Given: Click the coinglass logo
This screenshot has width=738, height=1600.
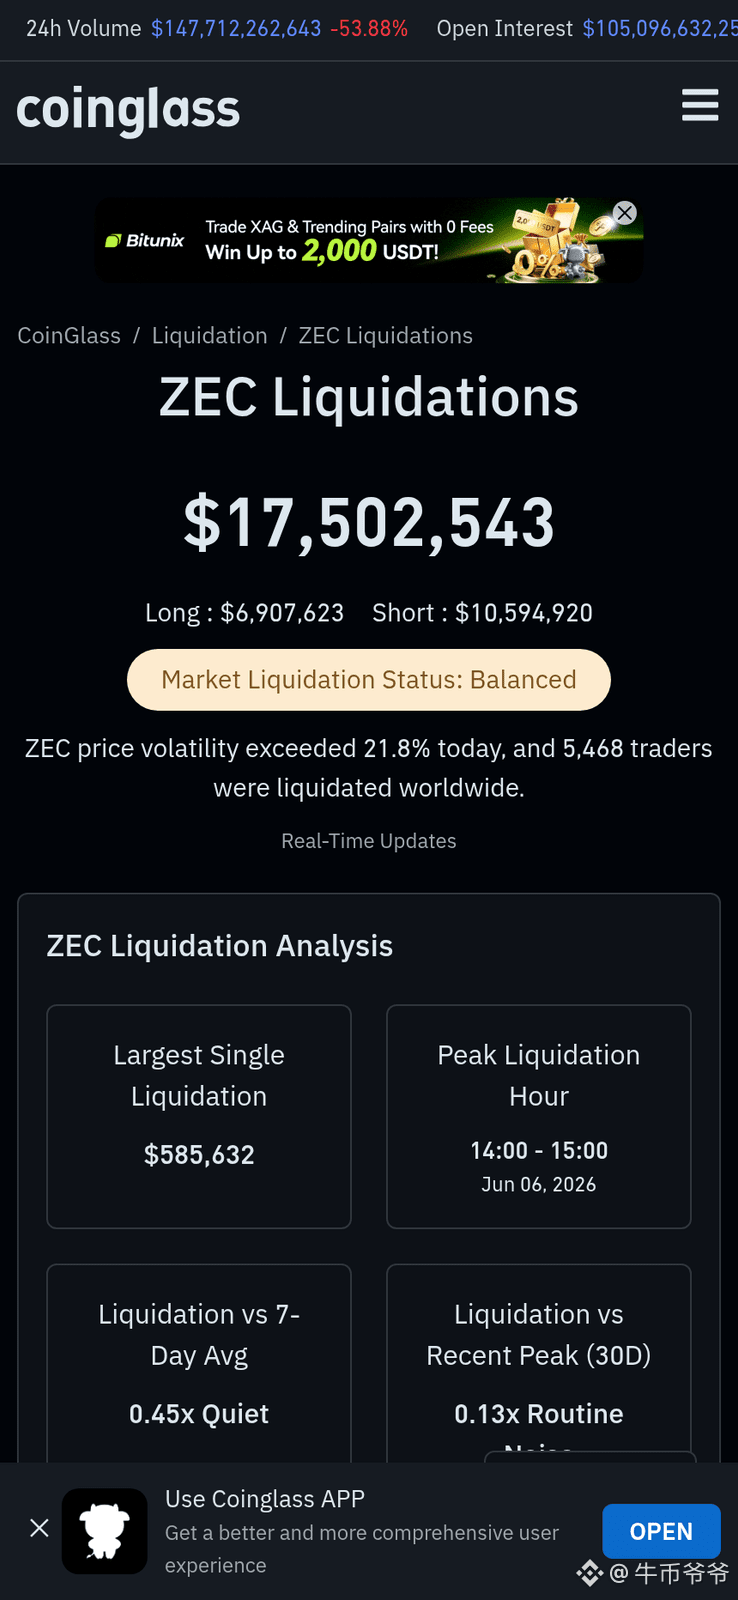Looking at the screenshot, I should (128, 109).
